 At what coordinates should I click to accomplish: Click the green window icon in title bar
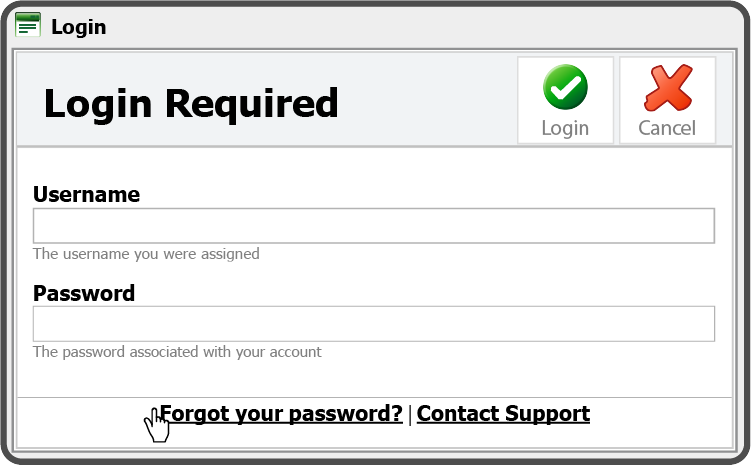pos(28,25)
